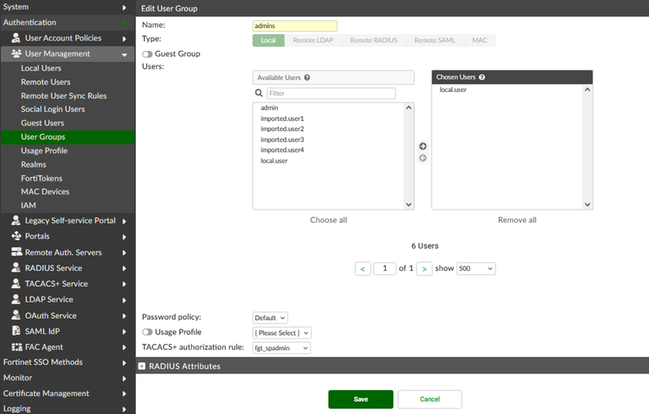Click the Portals icon in sidebar
This screenshot has width=649, height=414.
[x=16, y=236]
